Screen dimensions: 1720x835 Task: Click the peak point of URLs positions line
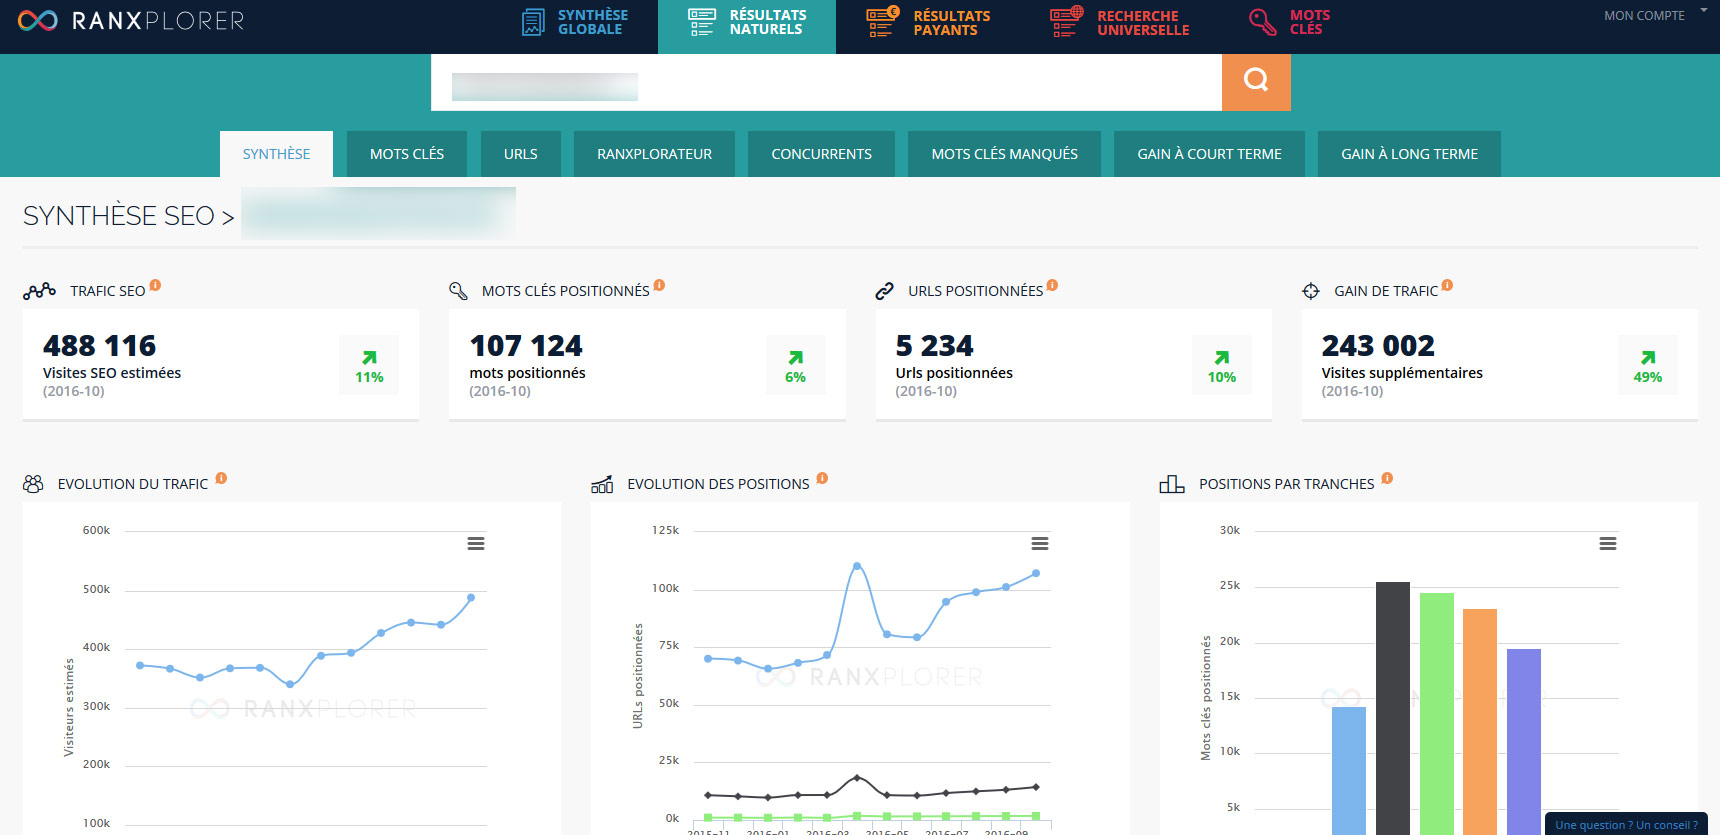coord(857,566)
